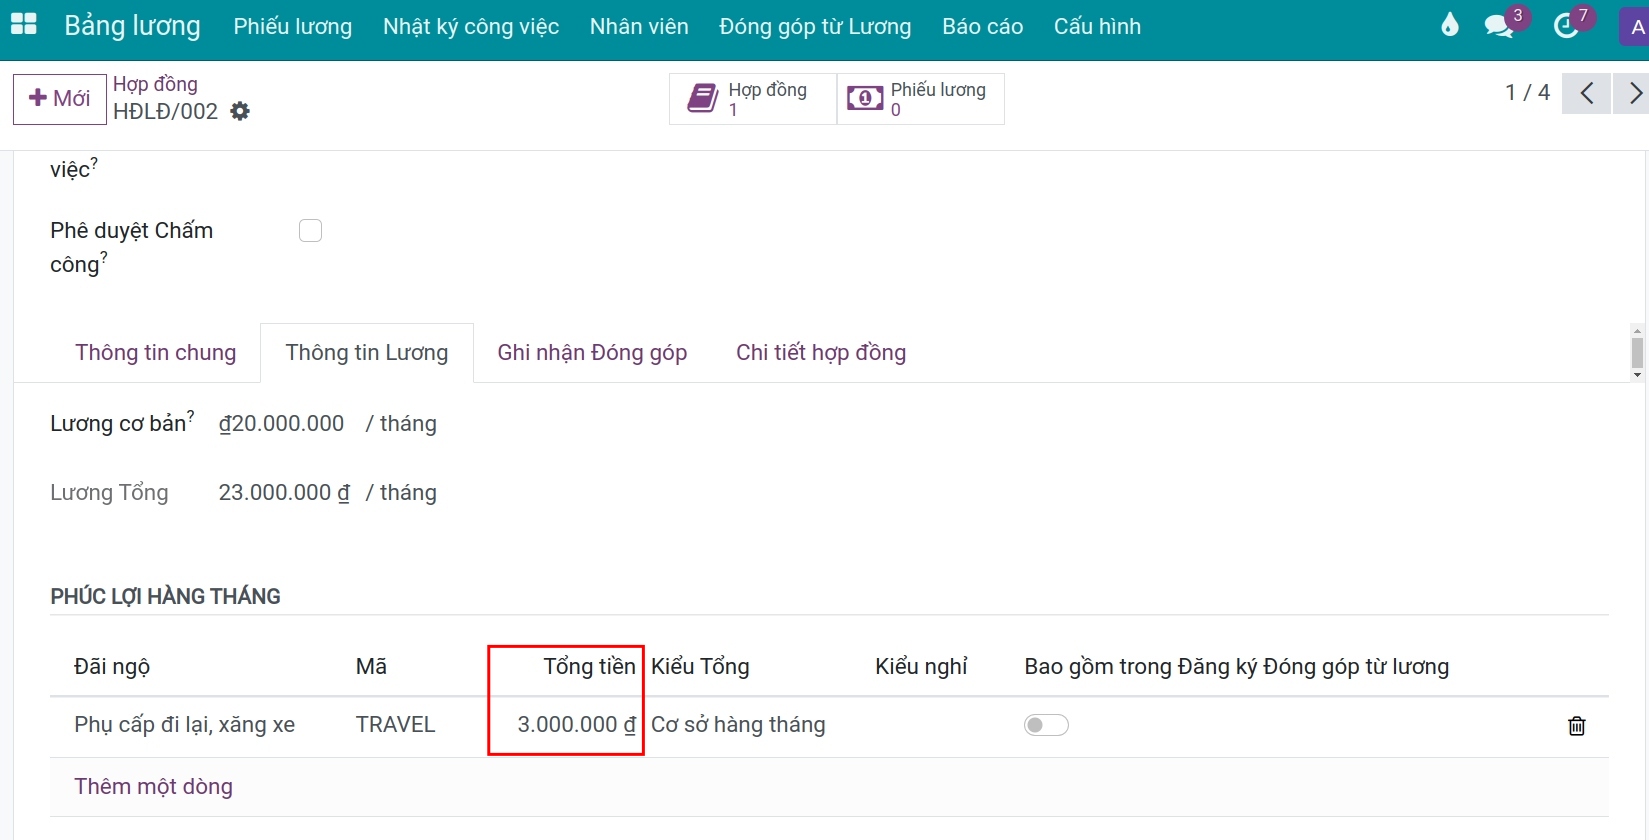Open the user avatar menu
Viewport: 1649px width, 840px height.
click(1635, 27)
